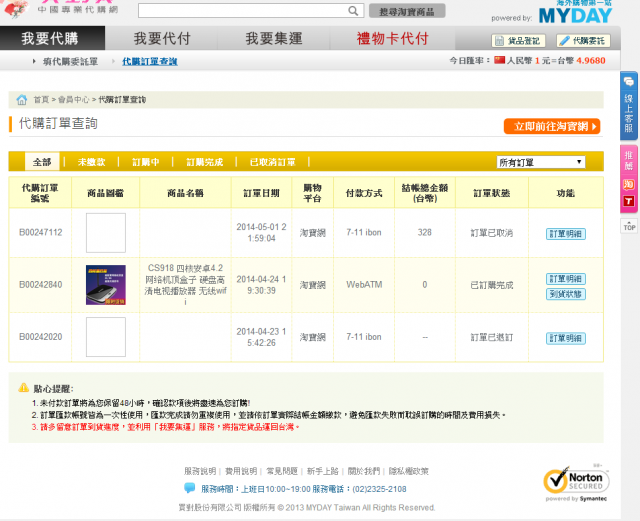Click the blue chat bubble service icon

[x=190, y=488]
